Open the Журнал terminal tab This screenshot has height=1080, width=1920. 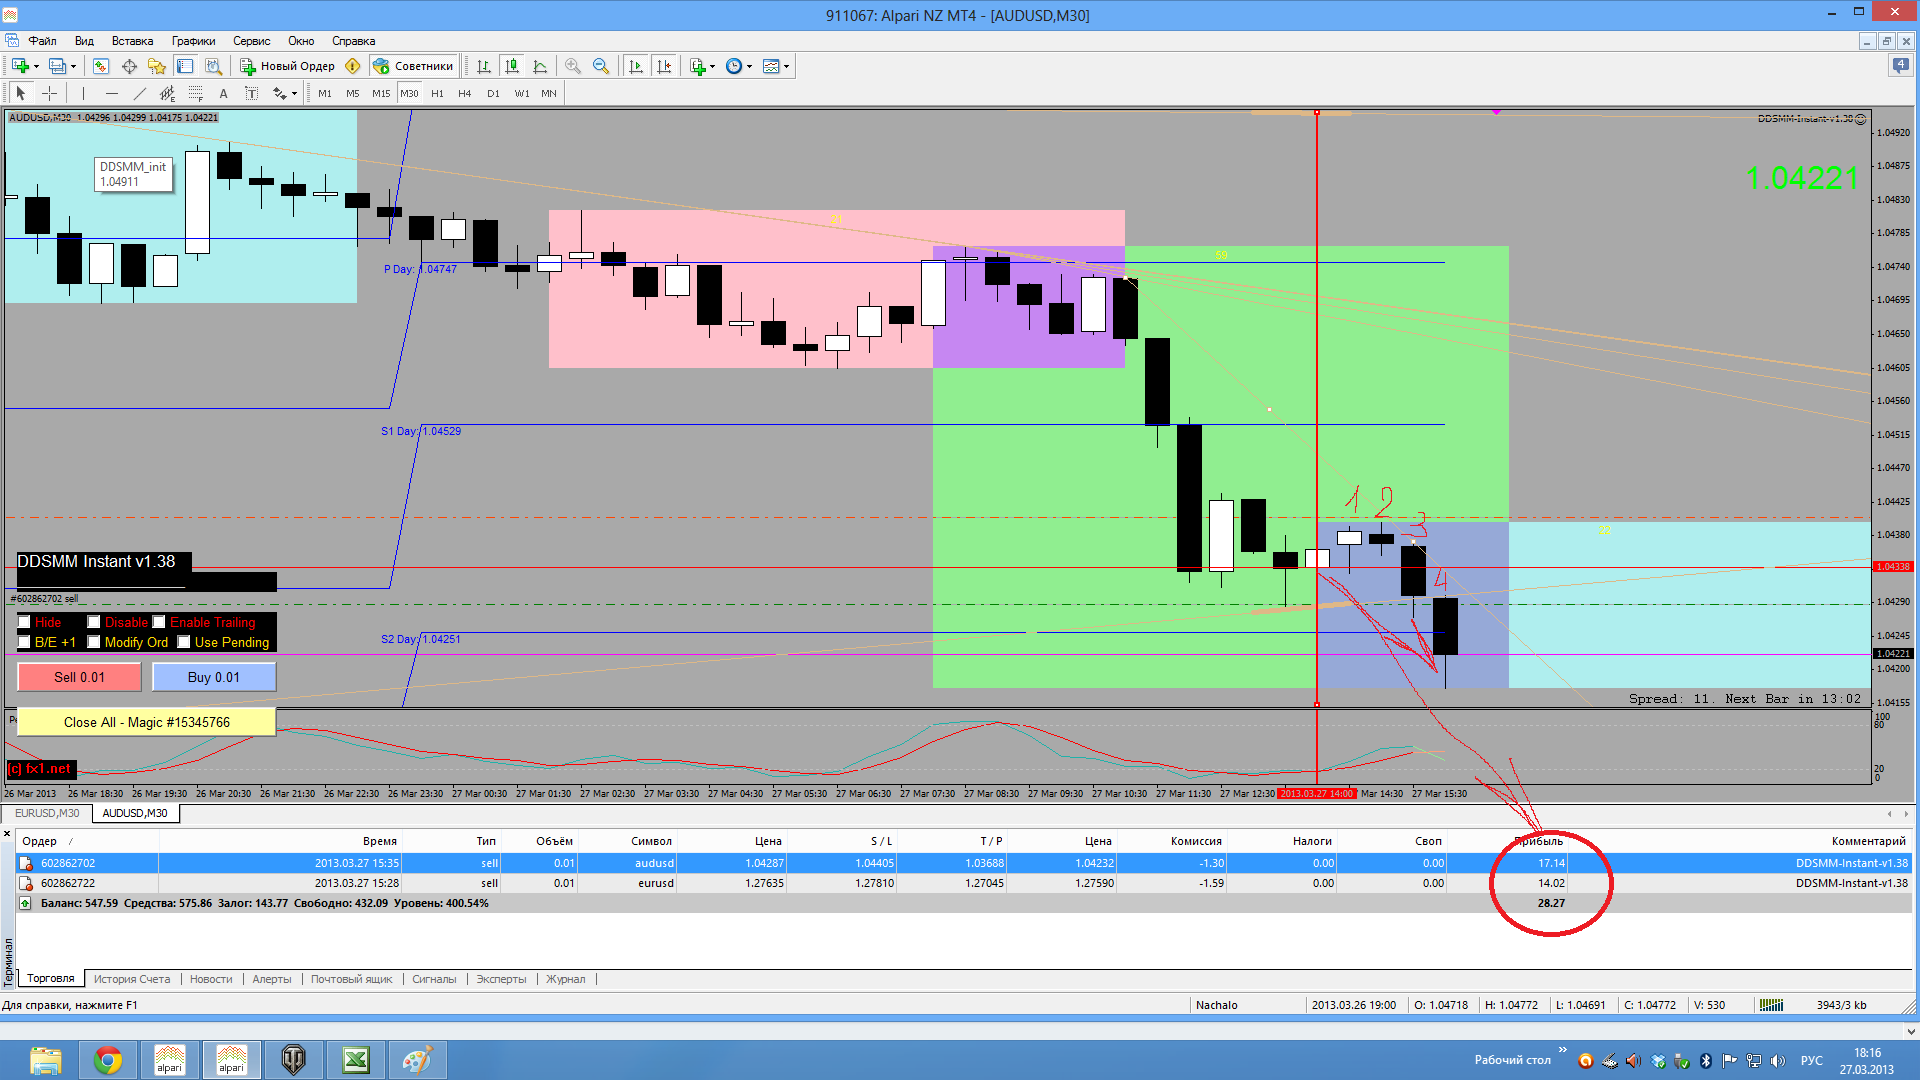point(566,979)
